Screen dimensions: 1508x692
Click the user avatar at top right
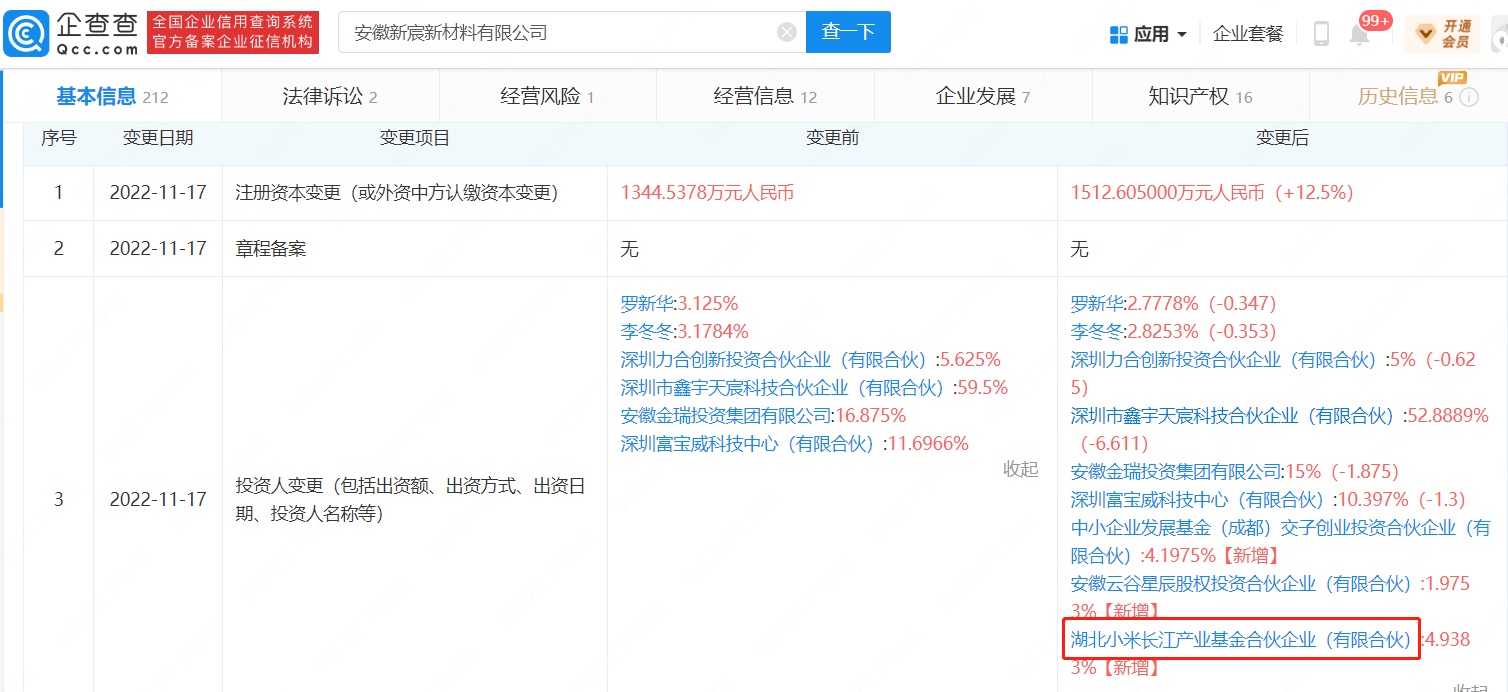point(1498,34)
